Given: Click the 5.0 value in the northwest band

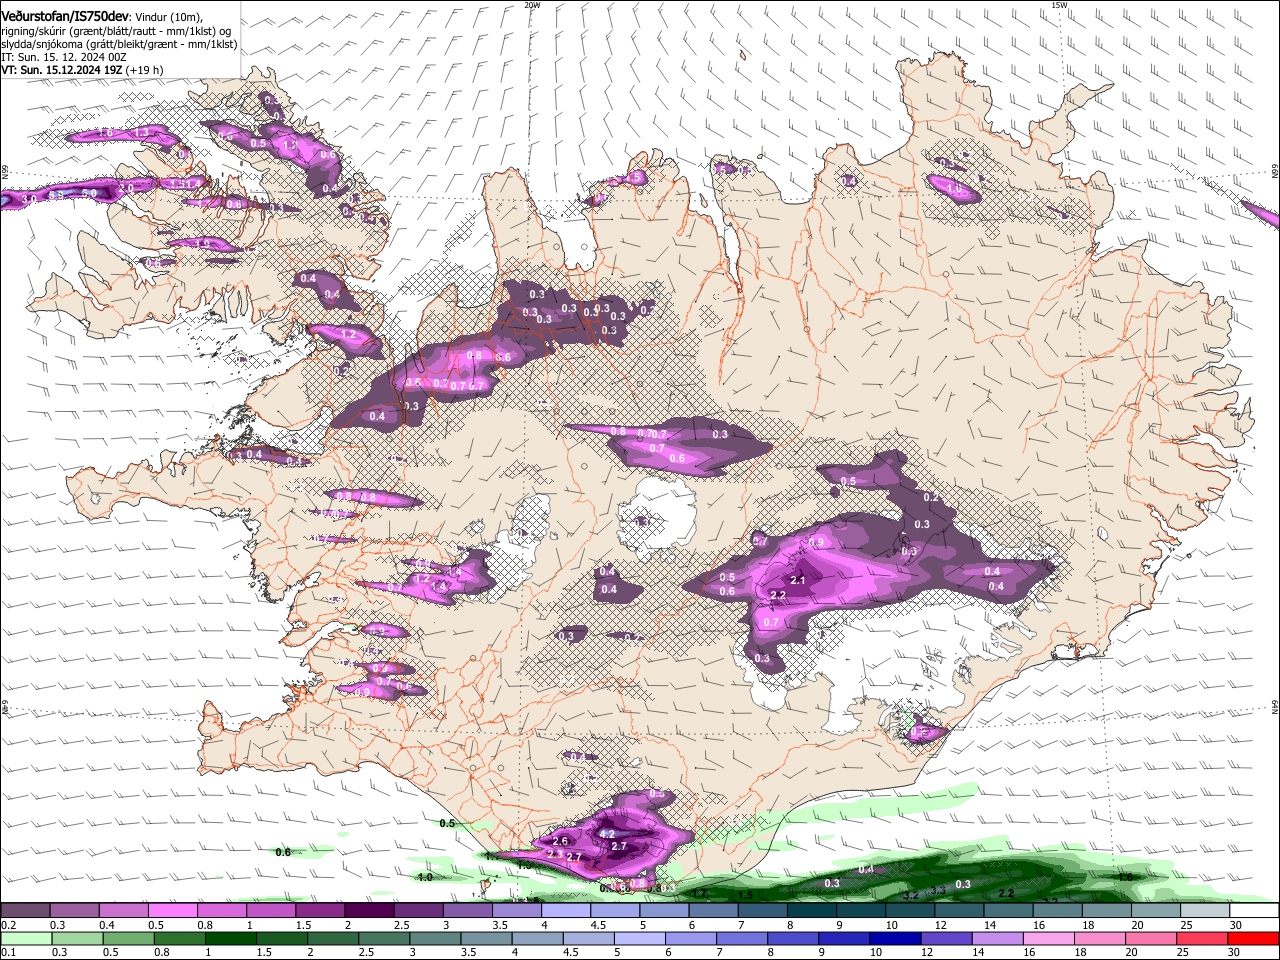Looking at the screenshot, I should tap(89, 192).
